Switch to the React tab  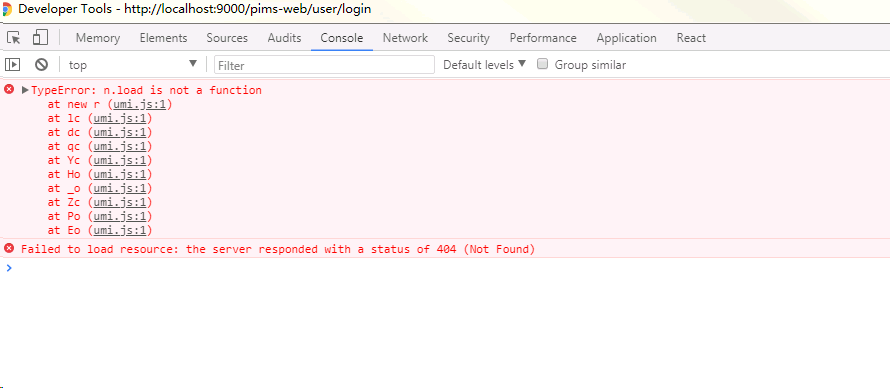click(x=691, y=38)
